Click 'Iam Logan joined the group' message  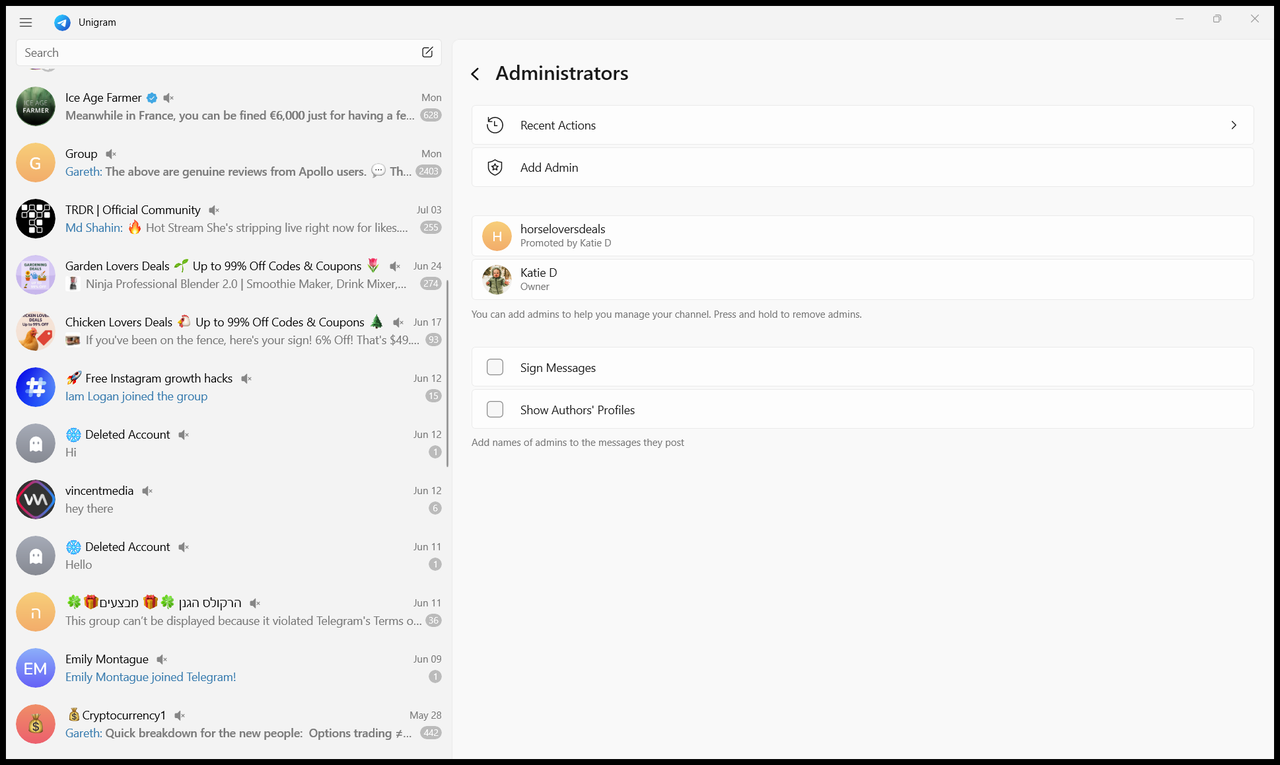[x=136, y=396]
